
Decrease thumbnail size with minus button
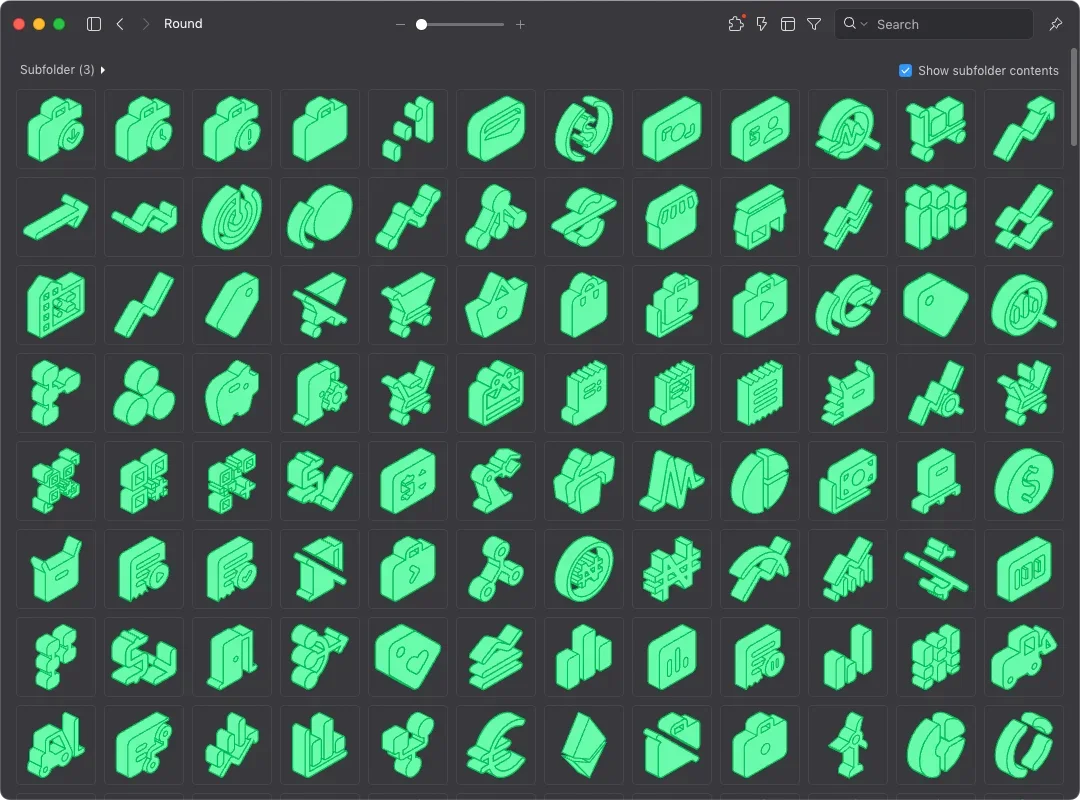[400, 24]
